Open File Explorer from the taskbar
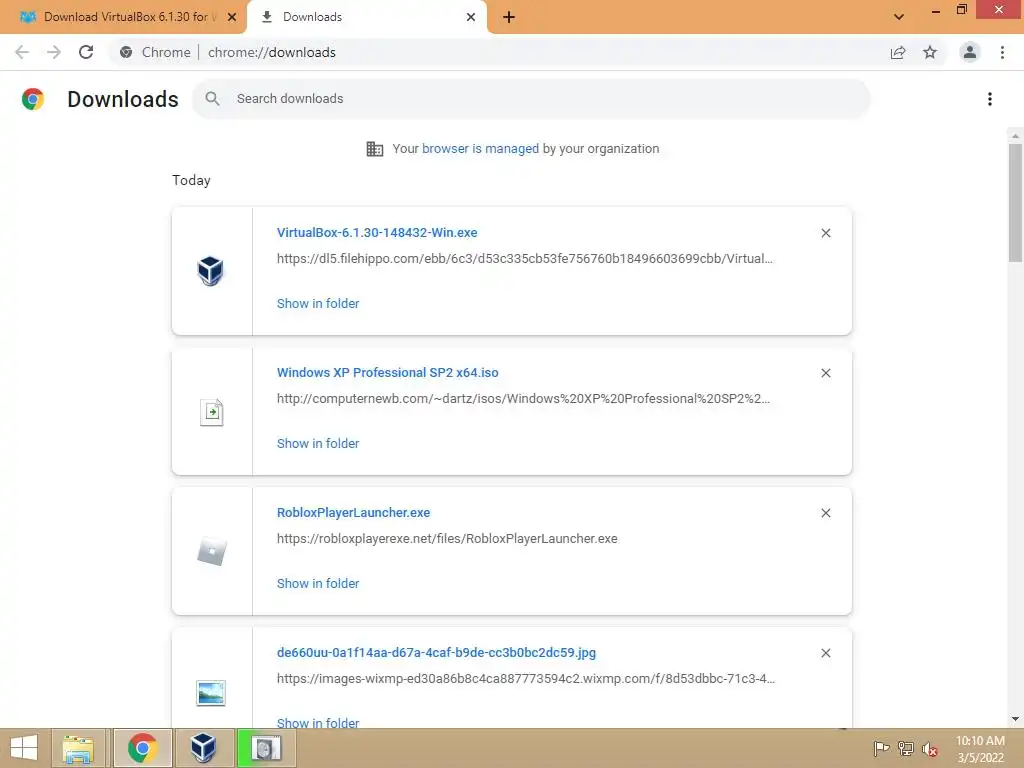1024x768 pixels. [78, 748]
